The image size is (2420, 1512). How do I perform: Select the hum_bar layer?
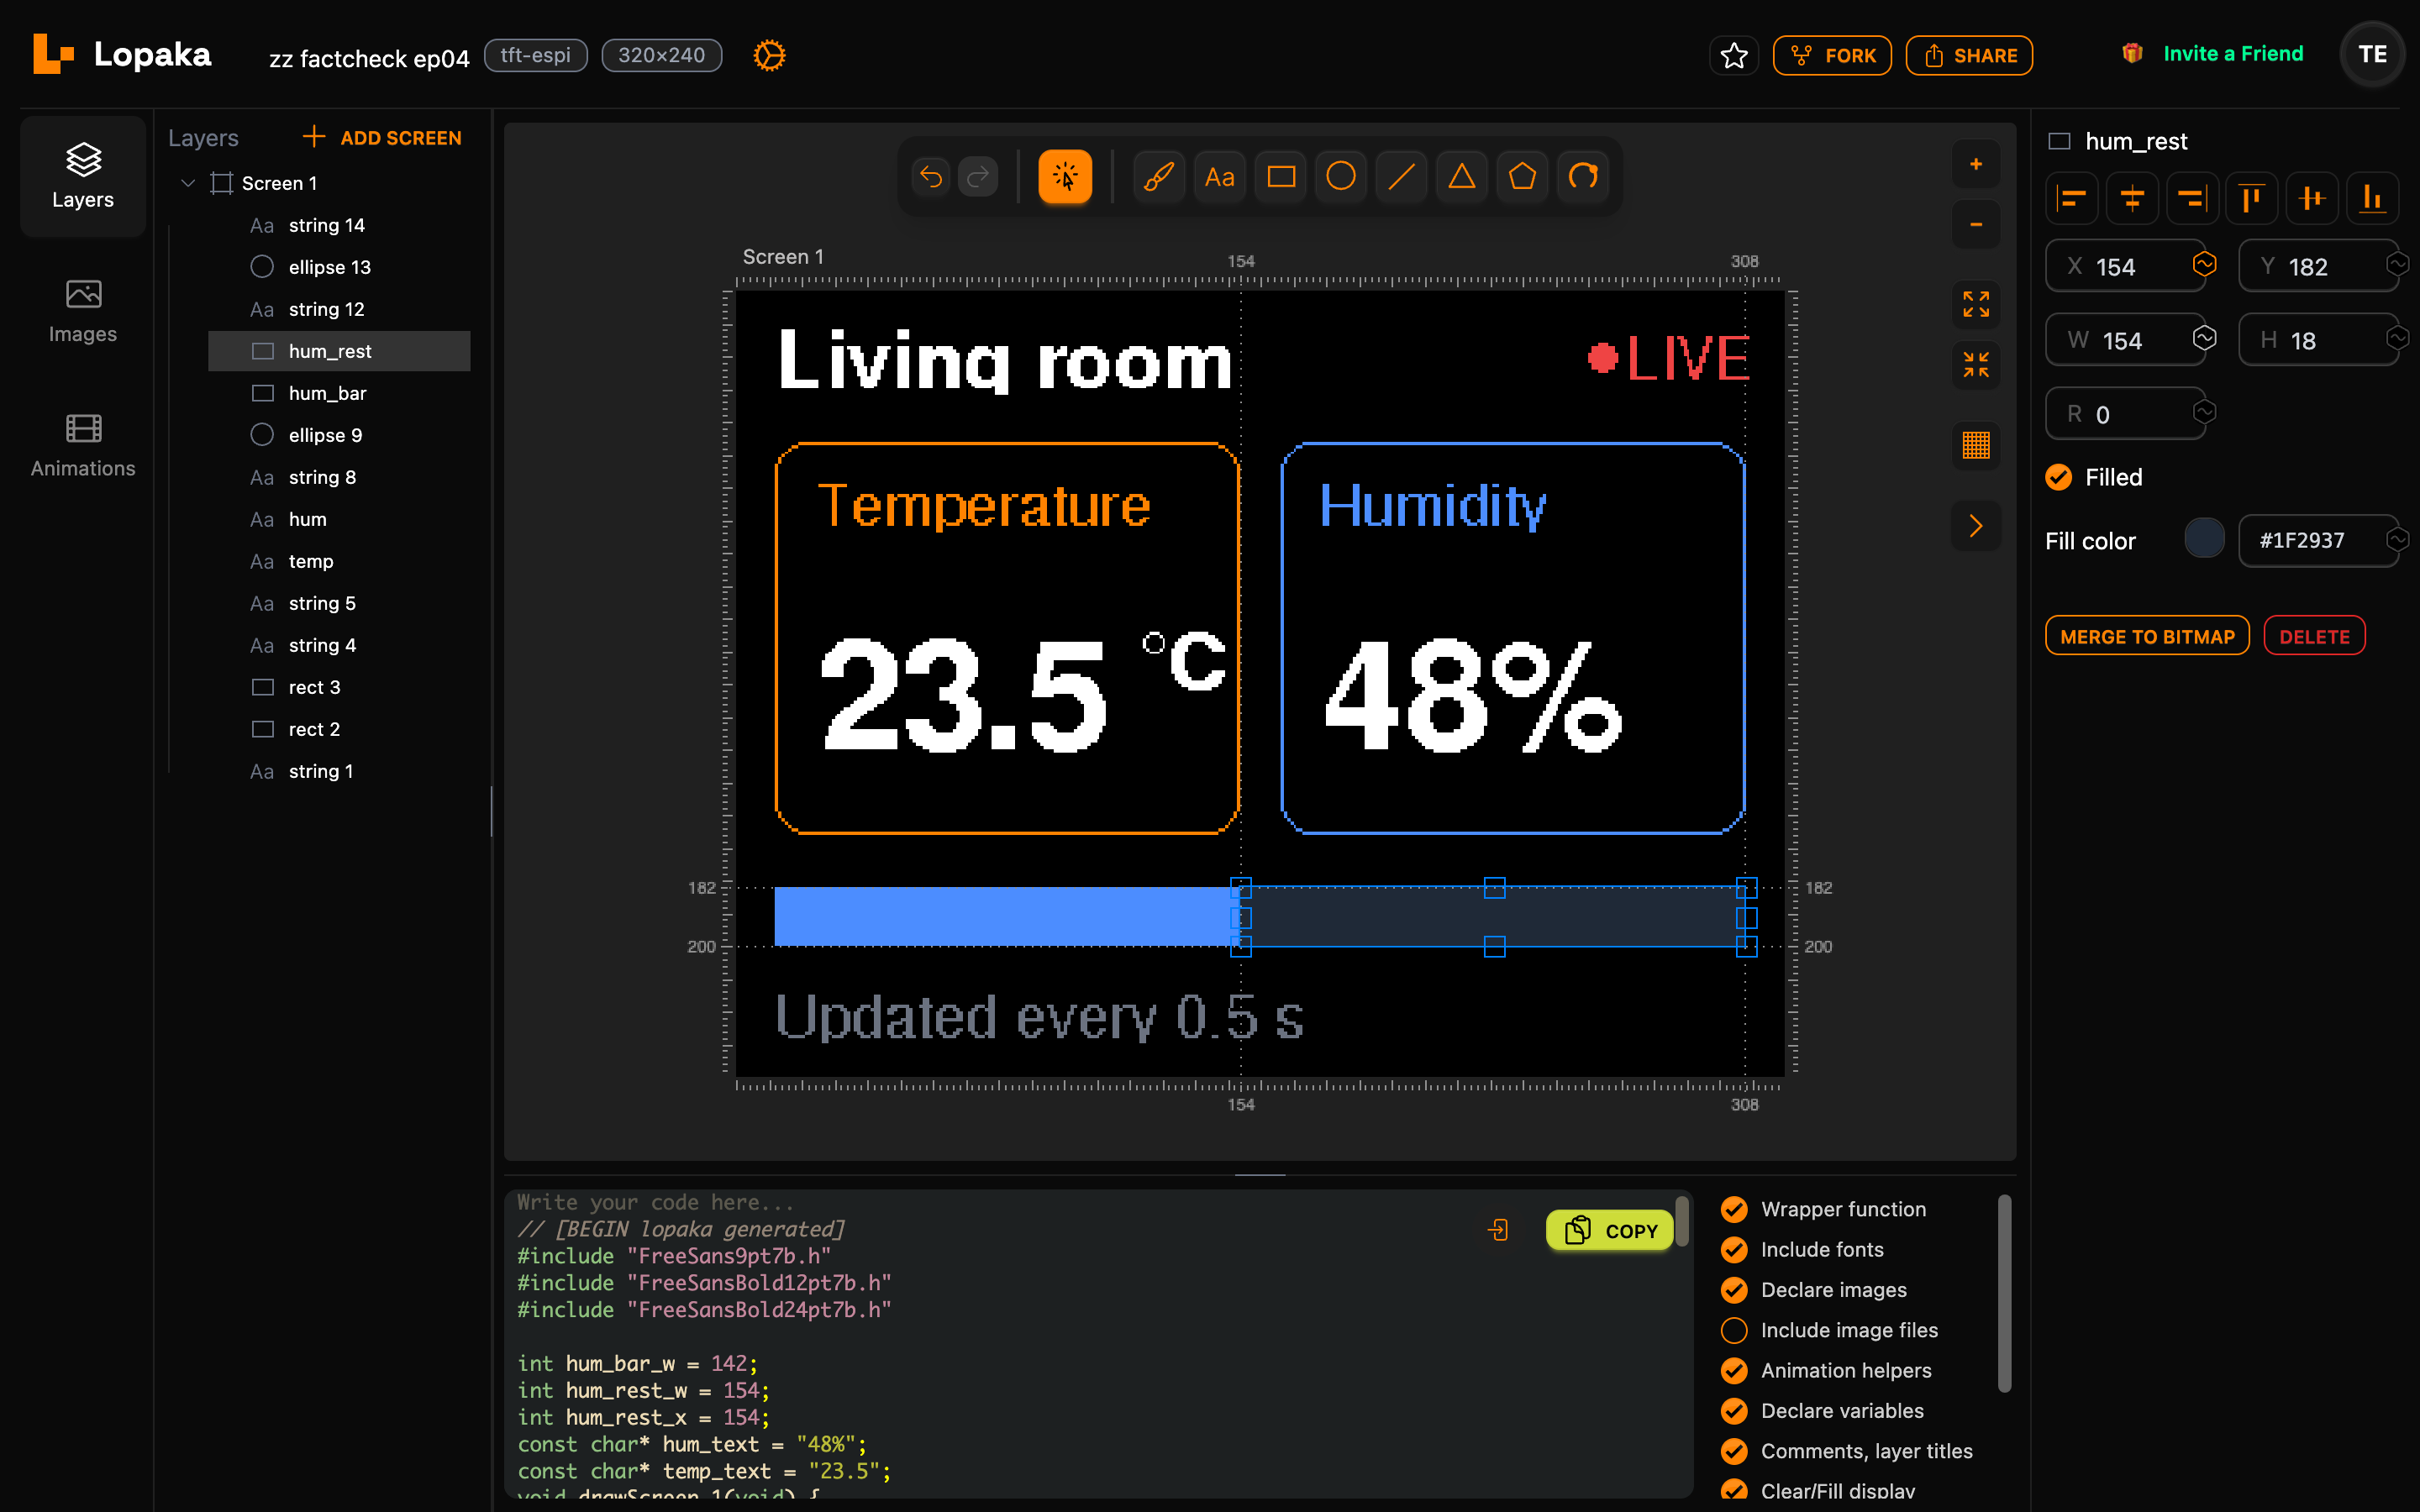(x=339, y=393)
